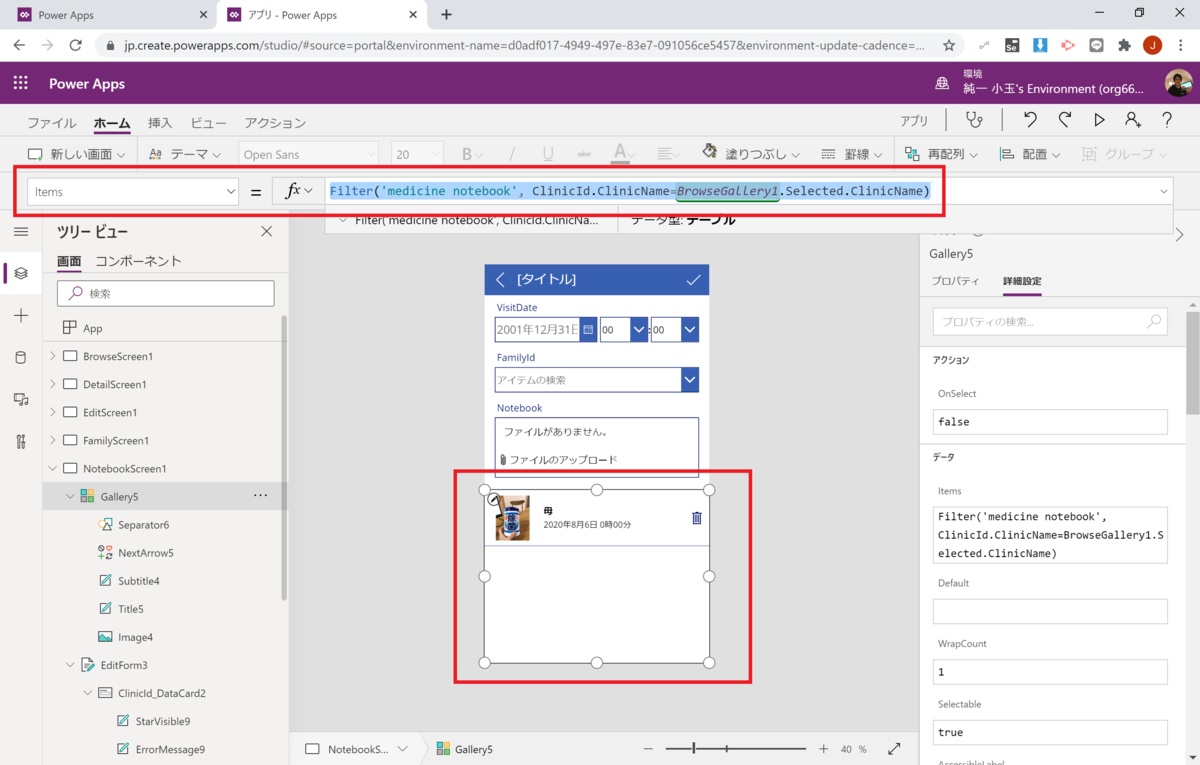Select Image4 in tree view
The width and height of the screenshot is (1200, 765).
pyautogui.click(x=135, y=636)
